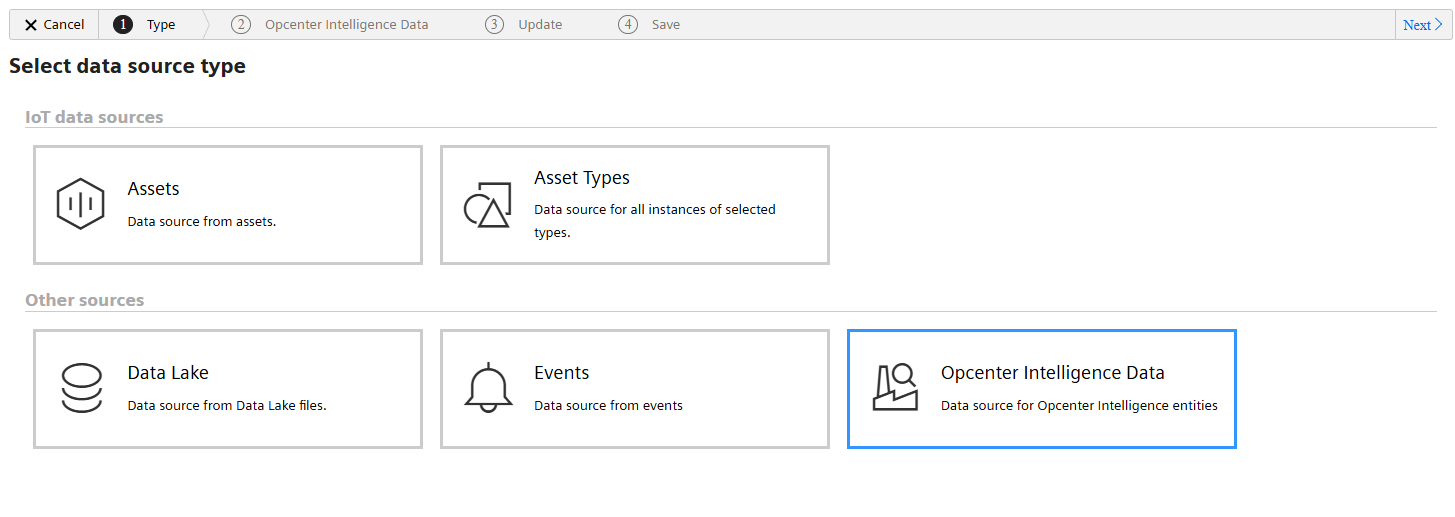Select the Asset Types title text
Viewport: 1455px width, 517px height.
click(x=582, y=178)
